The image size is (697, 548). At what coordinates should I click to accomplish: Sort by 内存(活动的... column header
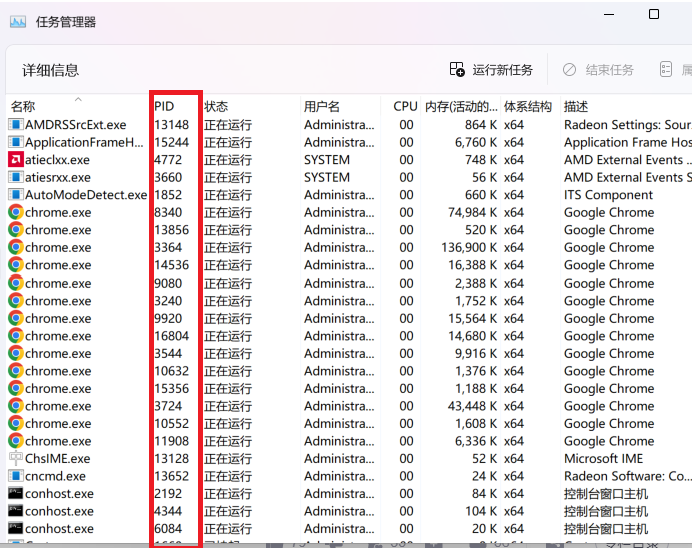click(461, 106)
